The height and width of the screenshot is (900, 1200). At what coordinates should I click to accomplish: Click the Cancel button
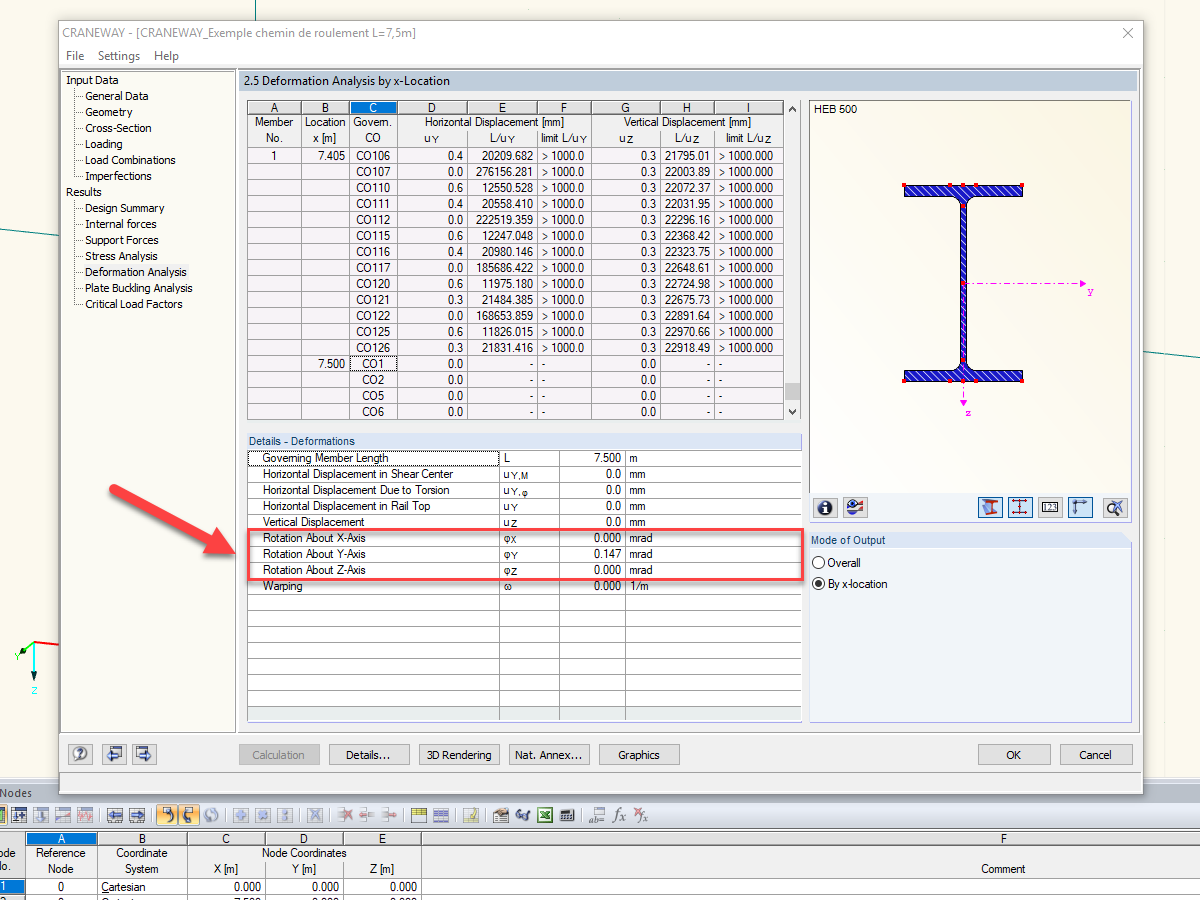[1096, 755]
